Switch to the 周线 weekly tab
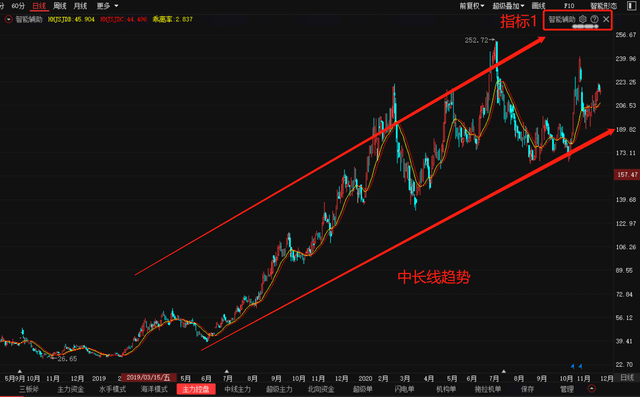The height and width of the screenshot is (397, 640). 60,6
